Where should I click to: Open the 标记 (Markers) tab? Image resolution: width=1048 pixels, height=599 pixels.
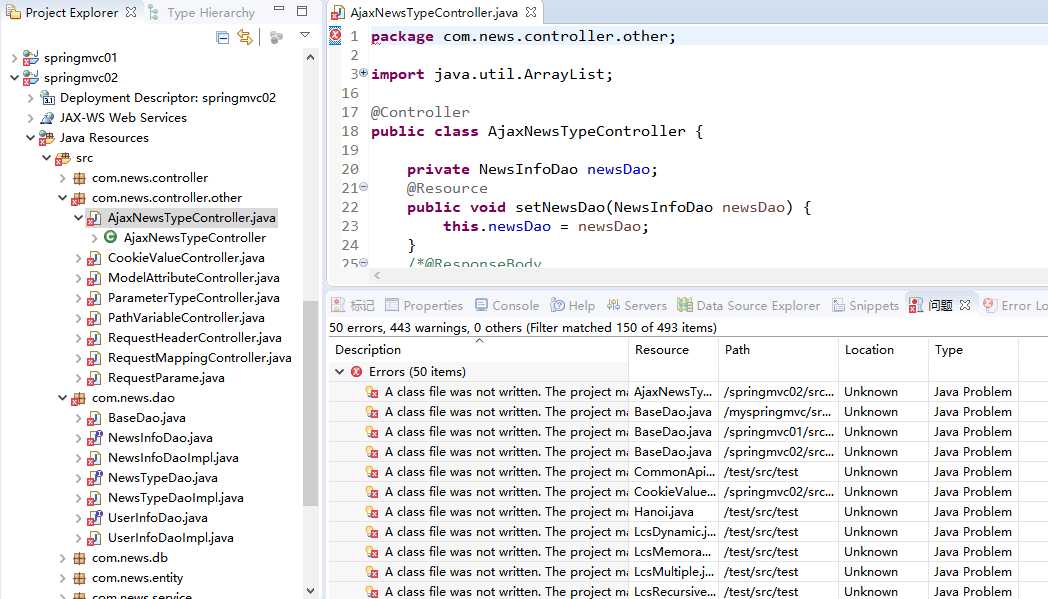click(x=353, y=306)
